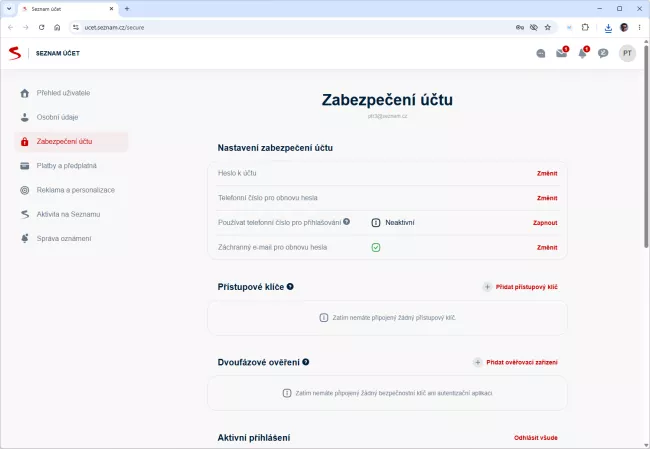Viewport: 650px width, 449px height.
Task: Click the message about no bezpečnostní klíč
Action: point(394,393)
